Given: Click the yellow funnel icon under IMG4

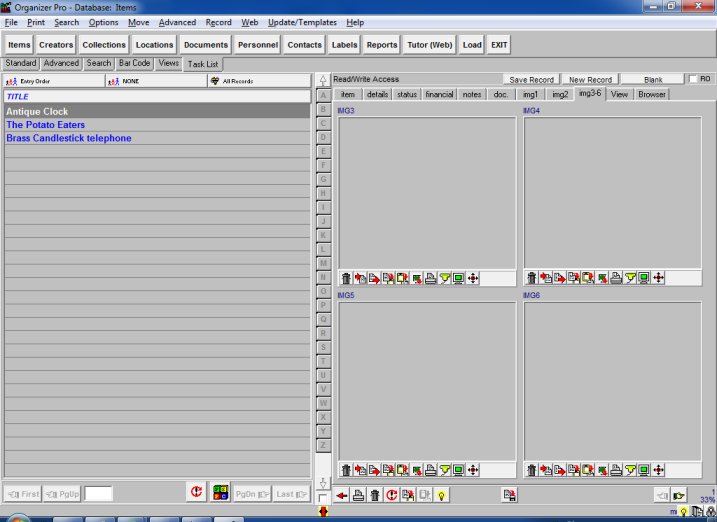Looking at the screenshot, I should point(630,277).
